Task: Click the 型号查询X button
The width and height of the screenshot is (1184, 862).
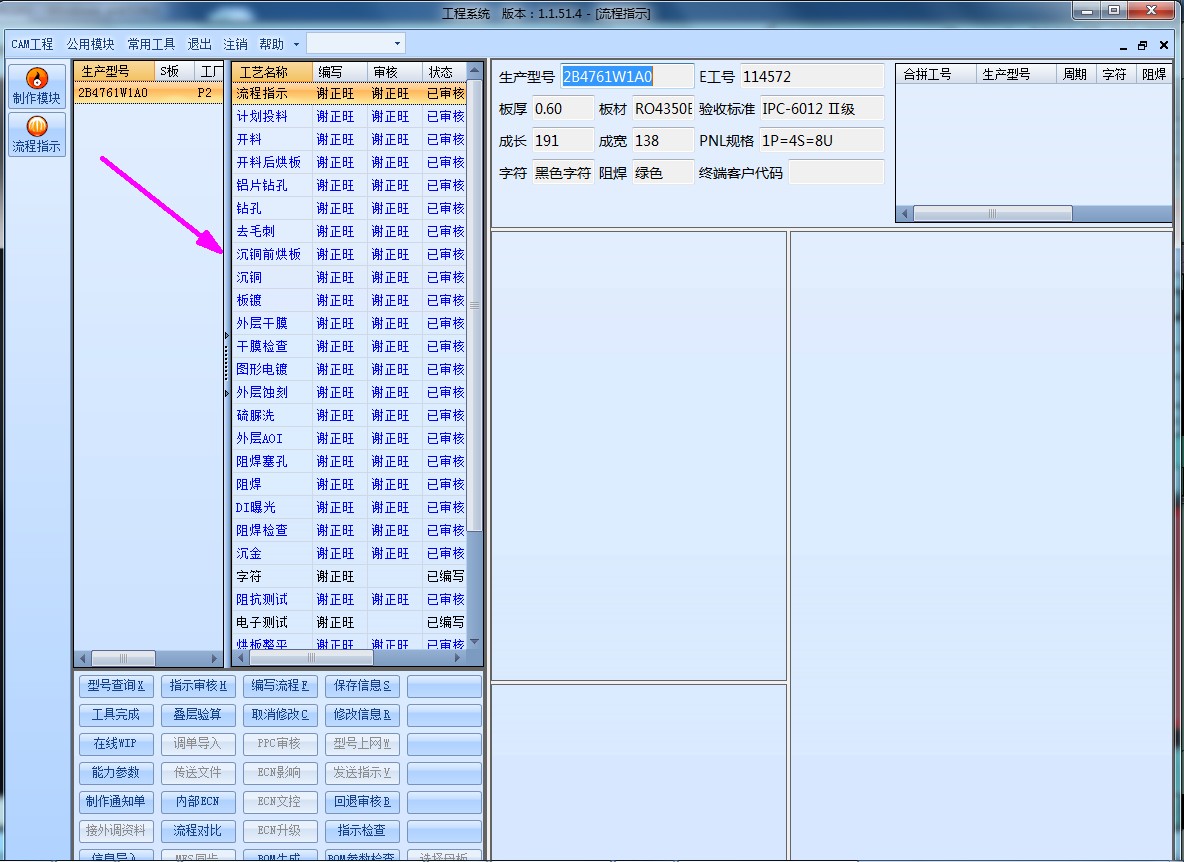Action: click(x=116, y=685)
